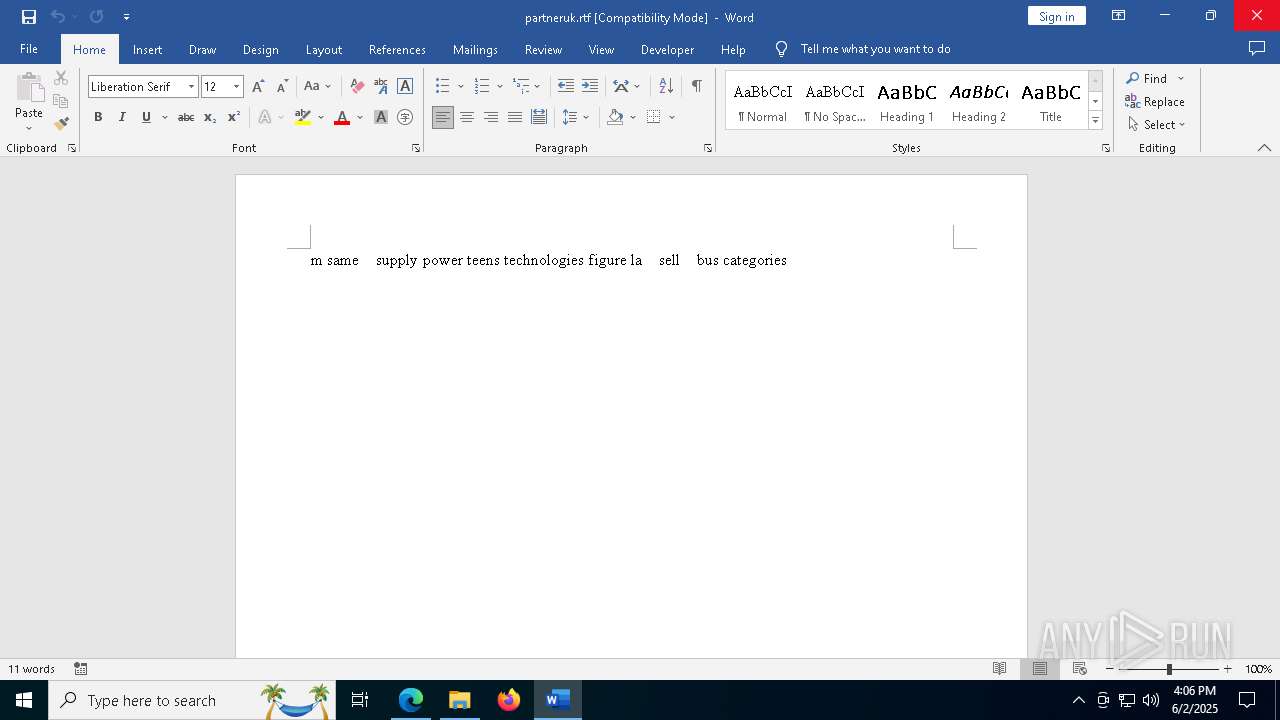Click the Cut scissors icon
Screen dimensions: 1280x720
click(61, 78)
